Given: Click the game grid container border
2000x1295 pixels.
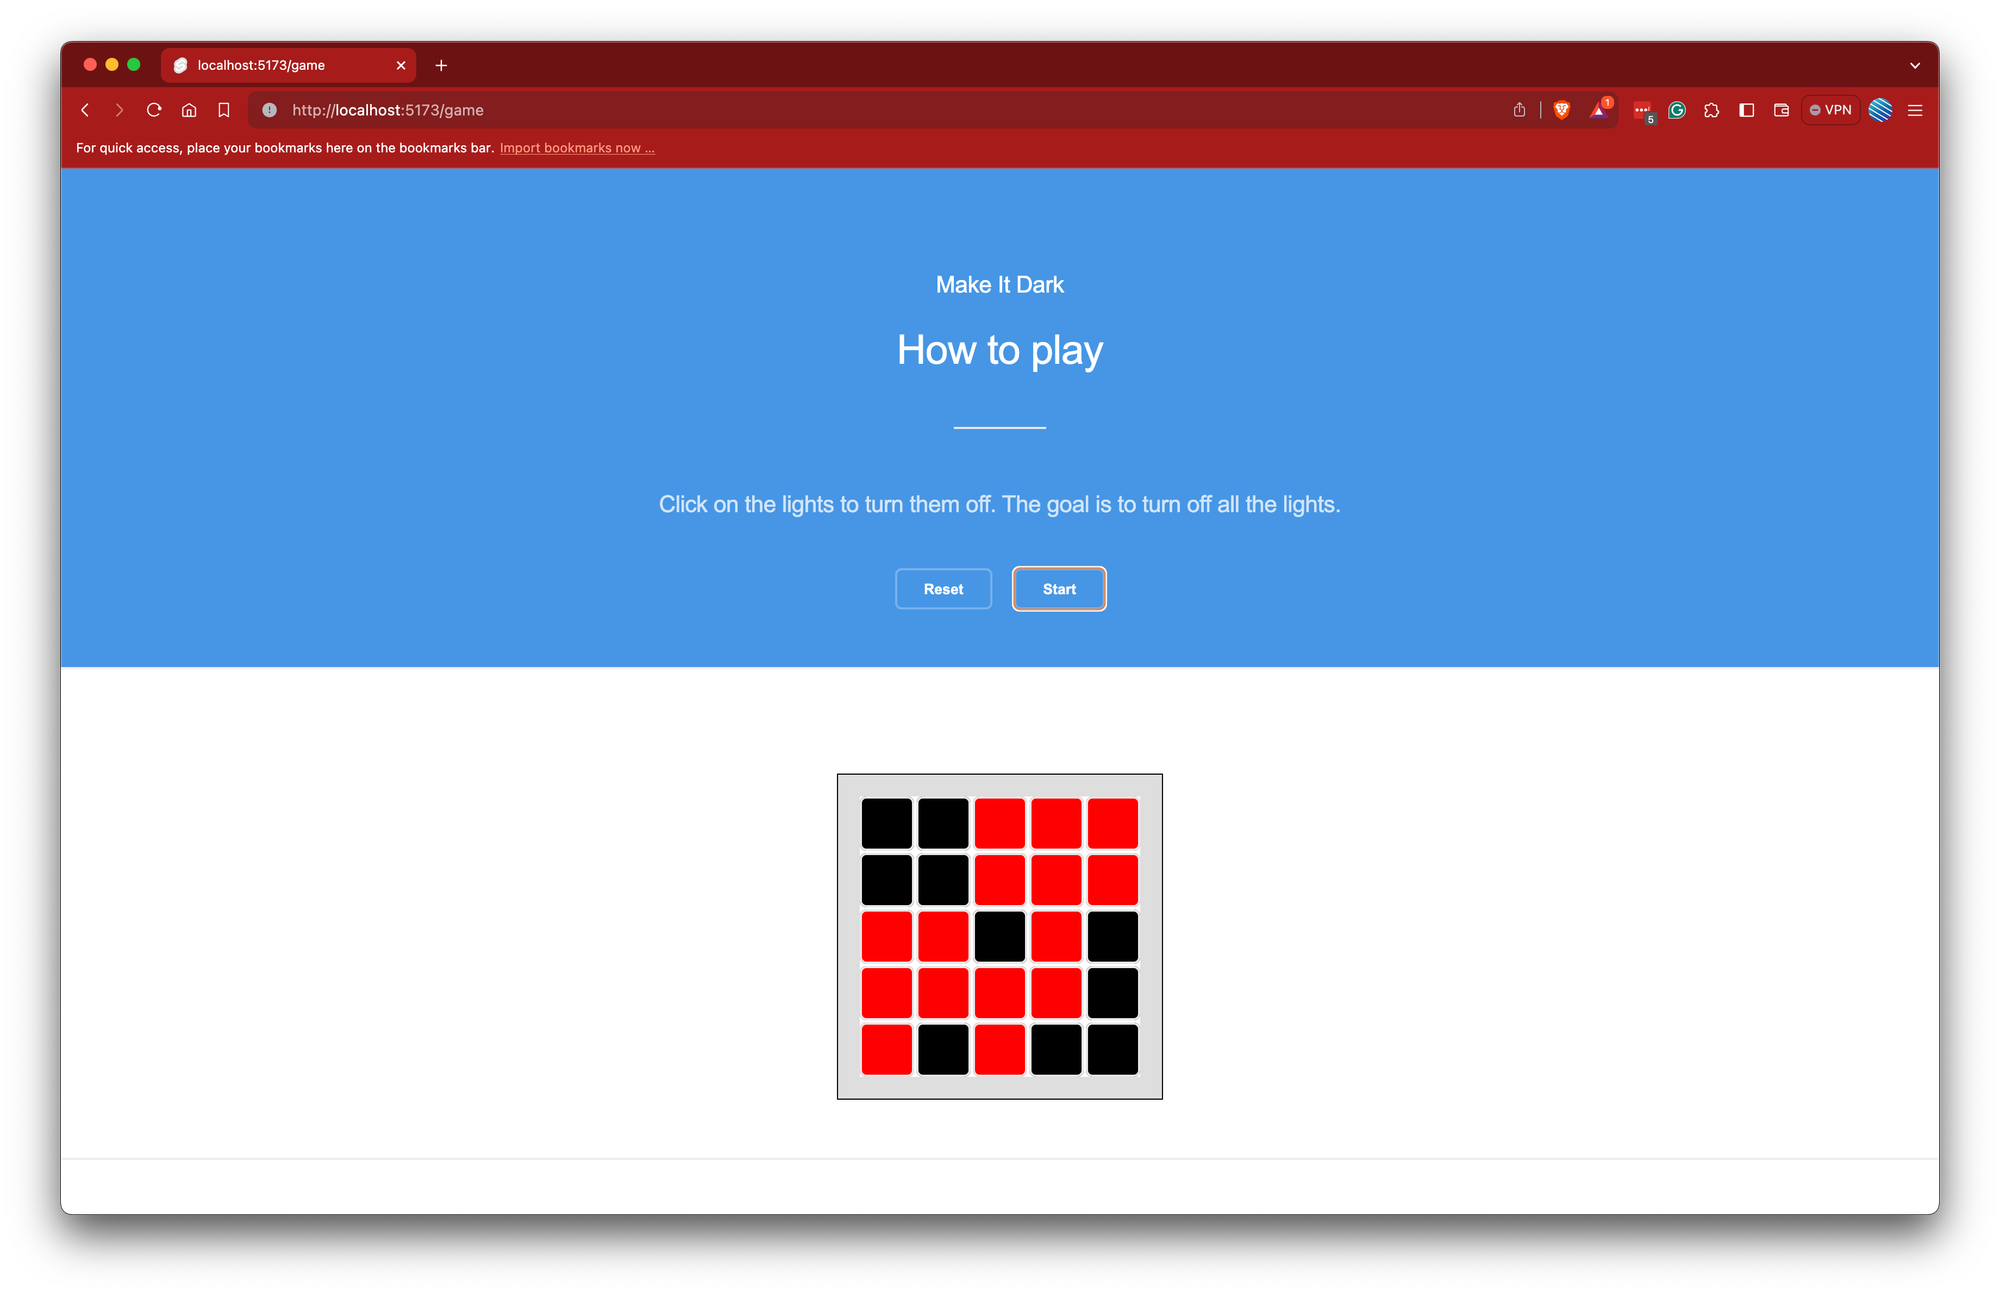Looking at the screenshot, I should [x=1000, y=774].
